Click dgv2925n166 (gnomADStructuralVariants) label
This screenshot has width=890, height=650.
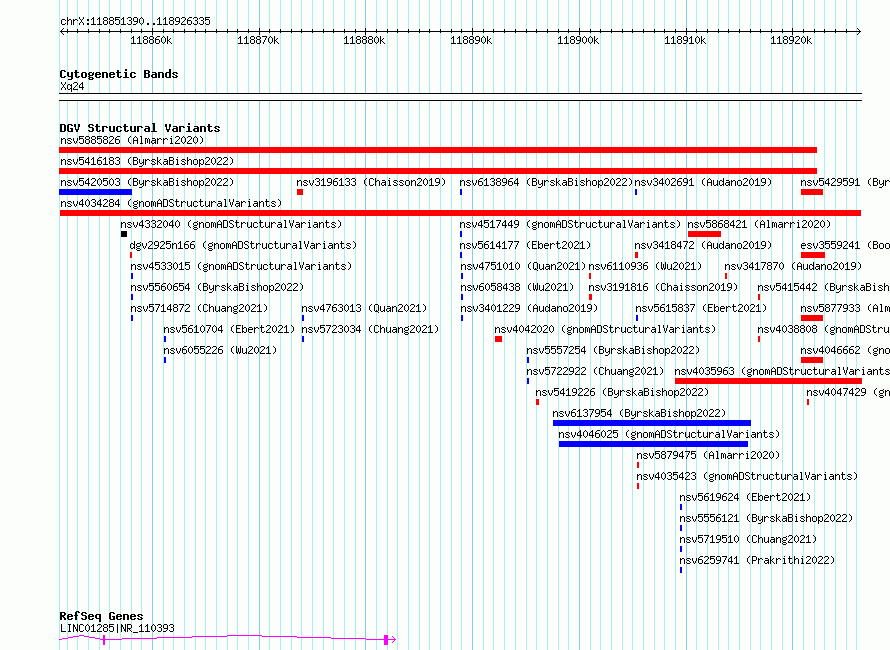click(243, 245)
